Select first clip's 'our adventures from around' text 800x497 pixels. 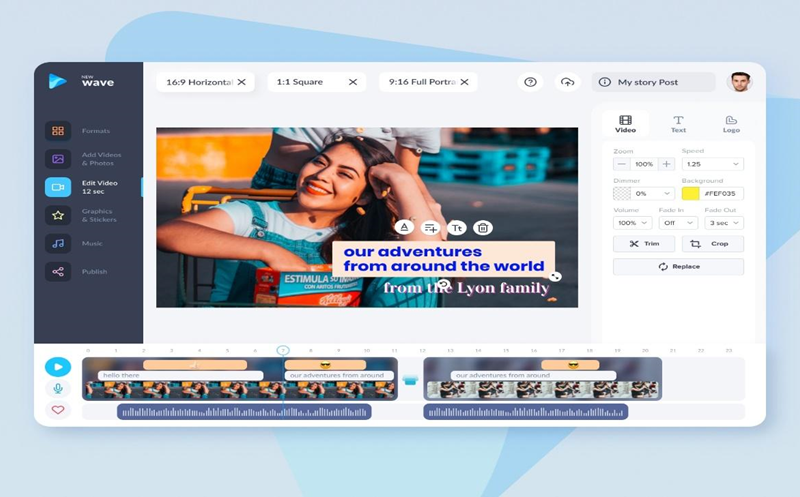[x=339, y=375]
